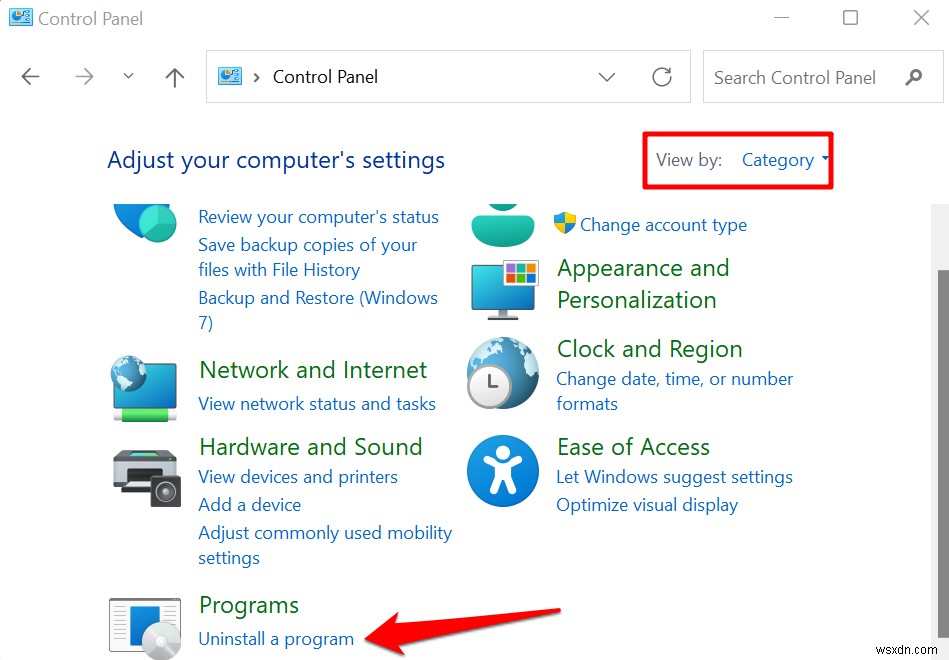Open the address bar dropdown arrow

pos(607,76)
